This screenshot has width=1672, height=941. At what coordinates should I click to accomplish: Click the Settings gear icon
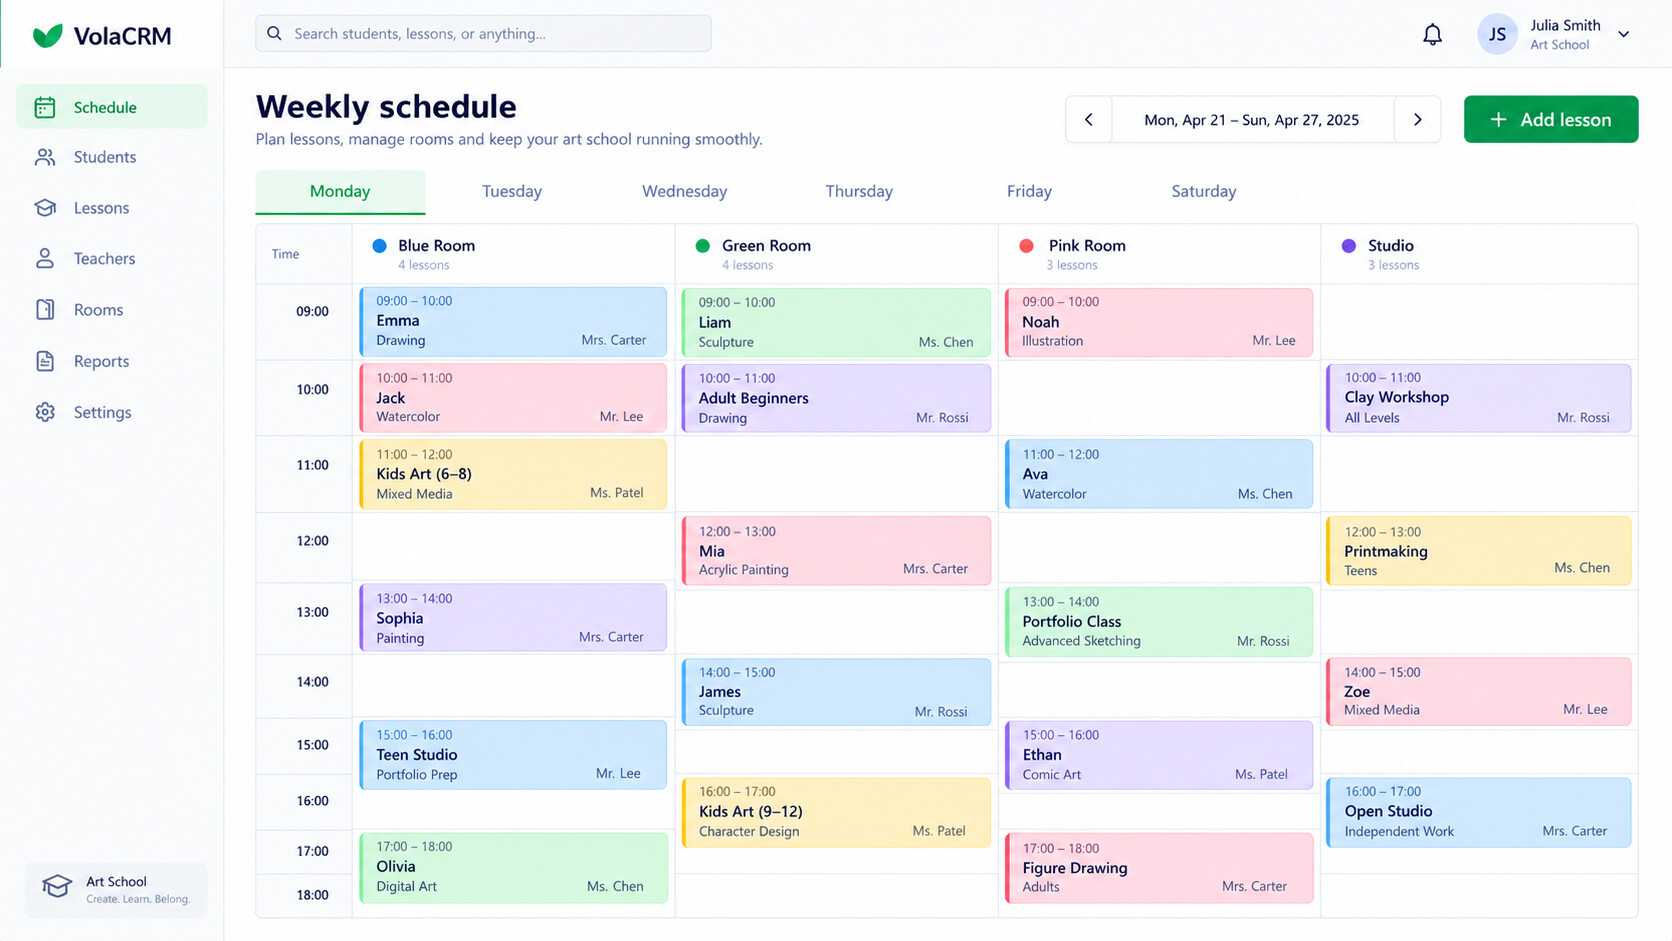(x=45, y=412)
